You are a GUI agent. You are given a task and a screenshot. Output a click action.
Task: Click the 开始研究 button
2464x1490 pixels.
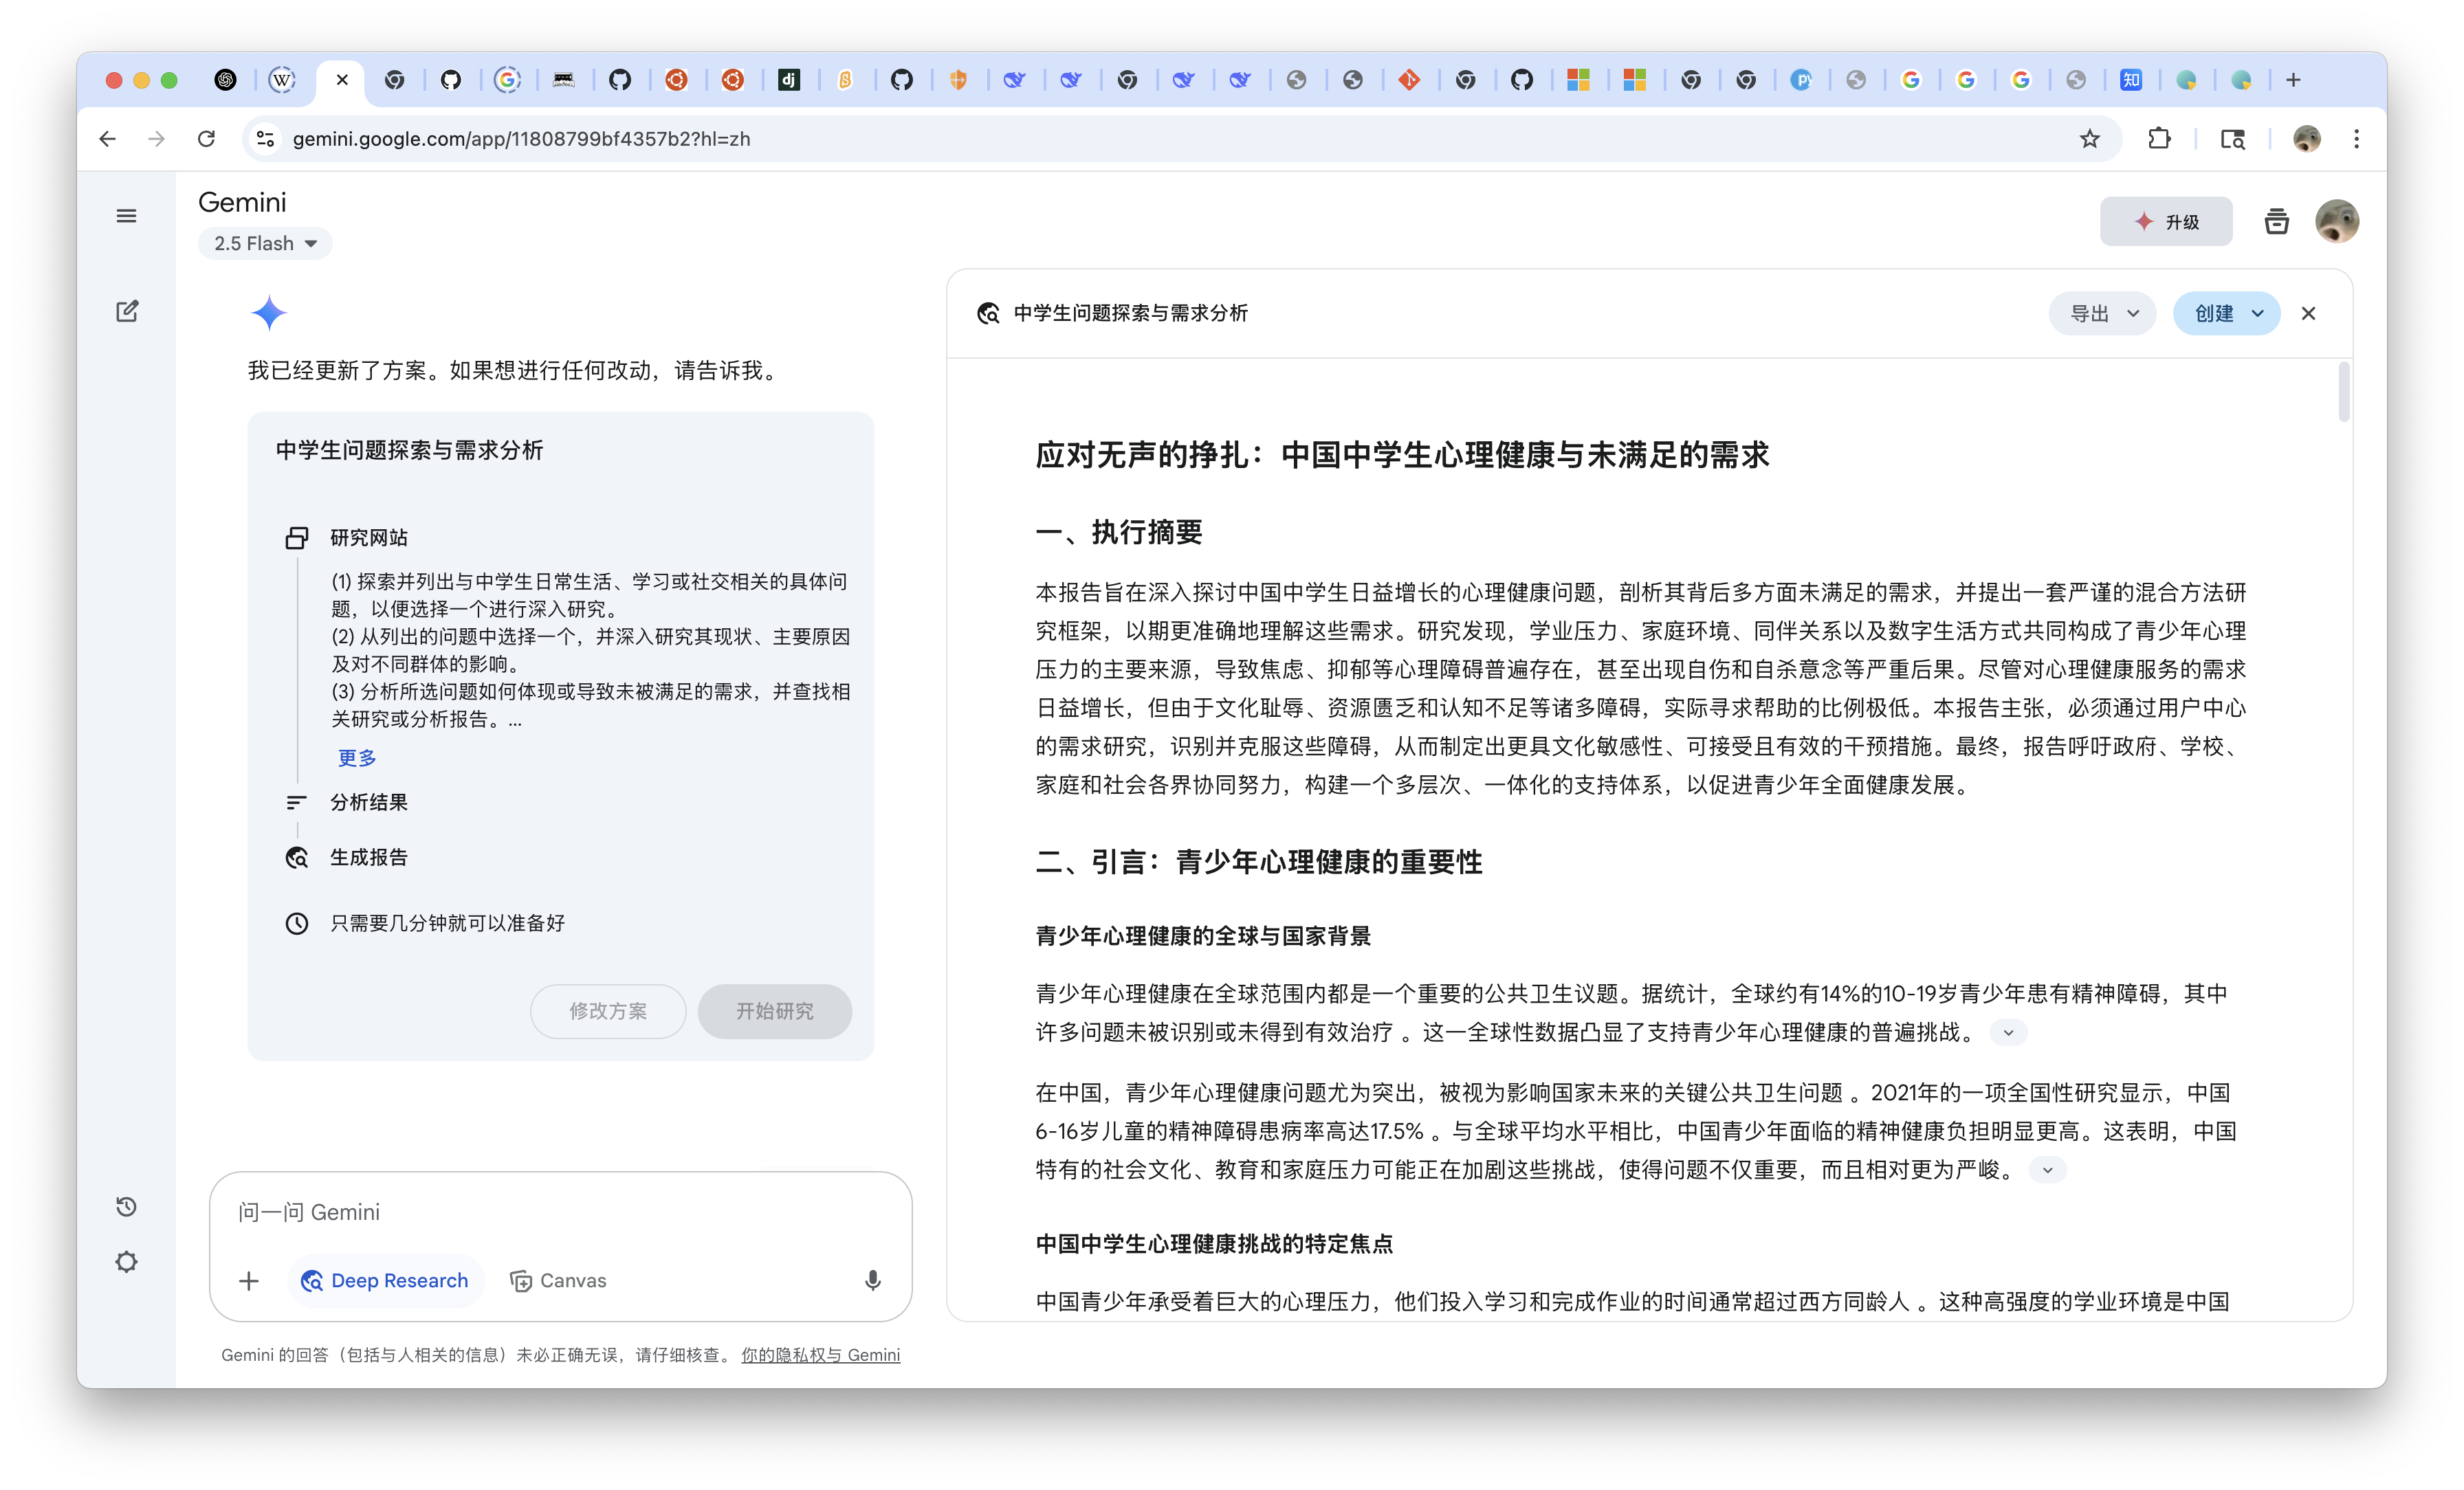click(775, 1011)
